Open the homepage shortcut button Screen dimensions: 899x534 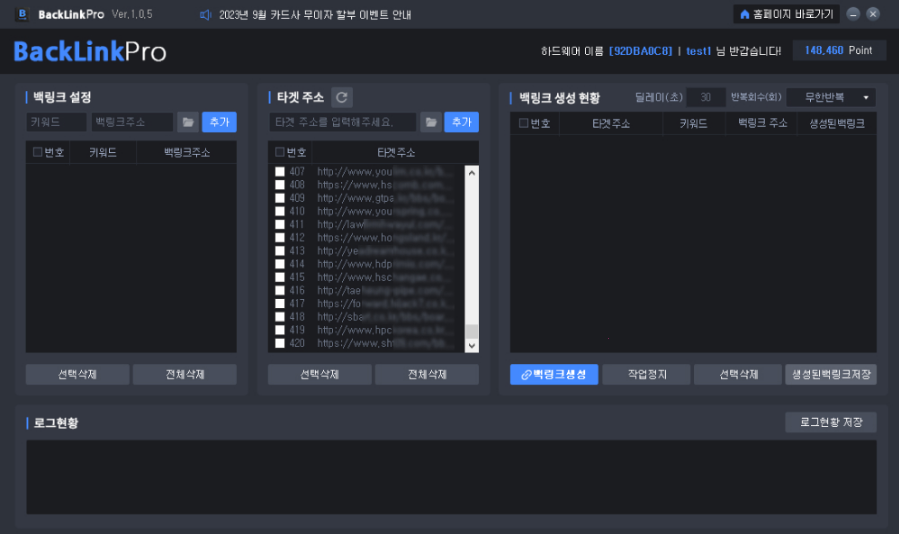[786, 14]
